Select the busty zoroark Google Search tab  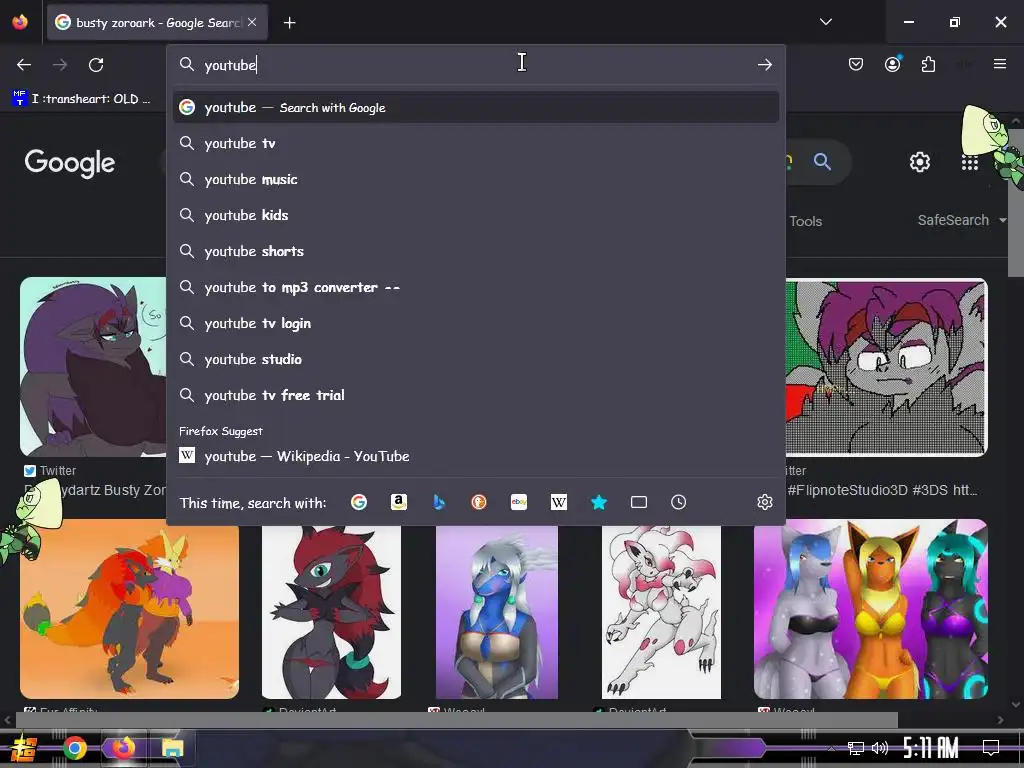pyautogui.click(x=157, y=22)
